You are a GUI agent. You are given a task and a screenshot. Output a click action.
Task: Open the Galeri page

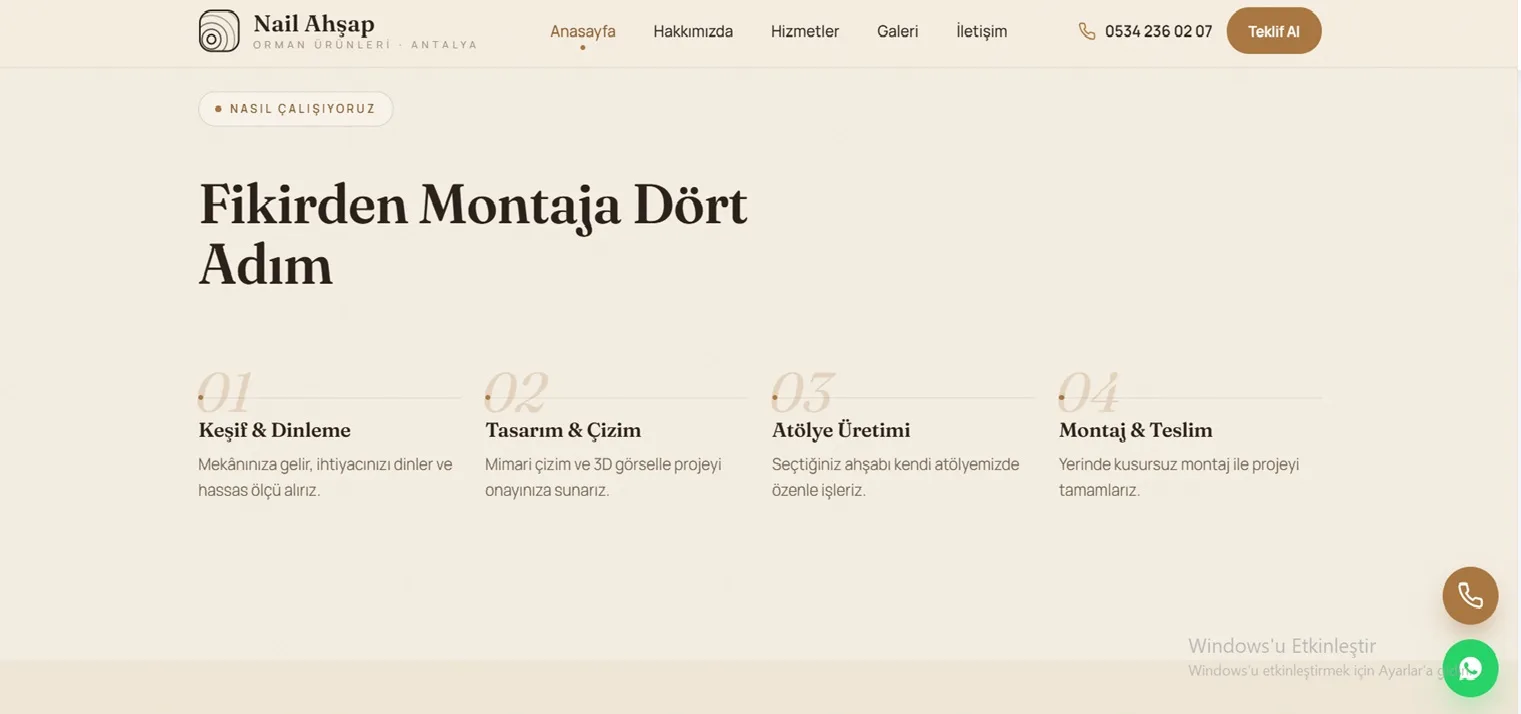[897, 31]
